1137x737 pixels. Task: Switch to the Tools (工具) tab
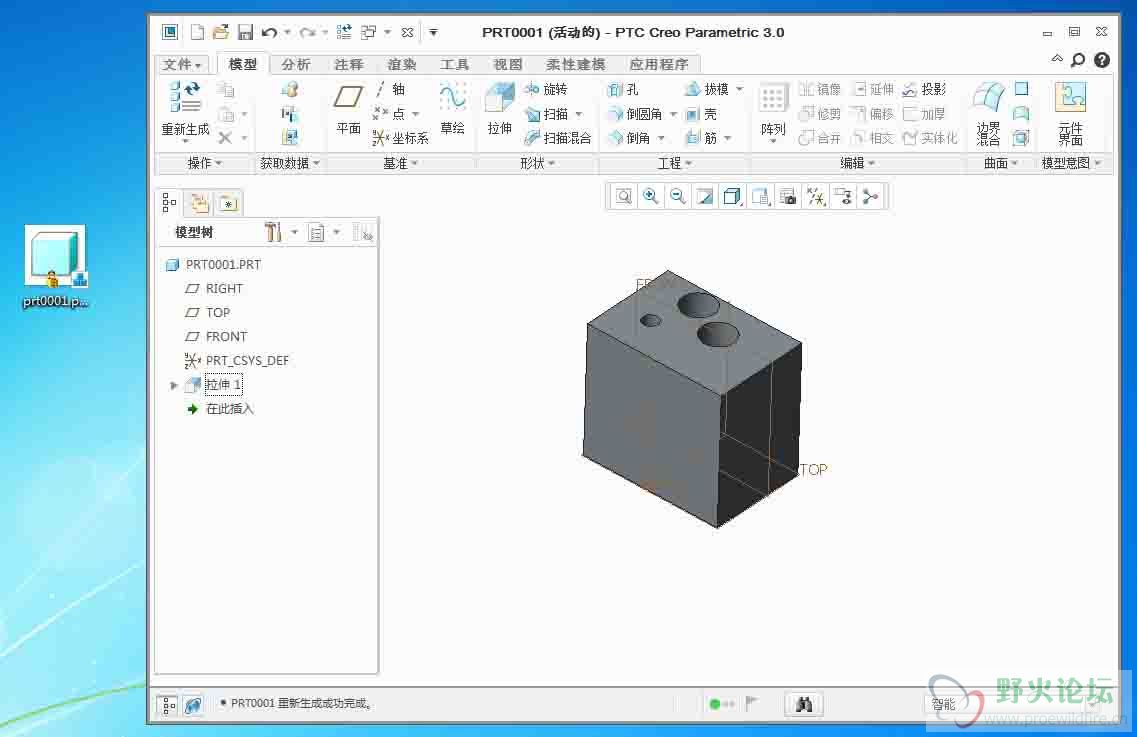[x=455, y=65]
